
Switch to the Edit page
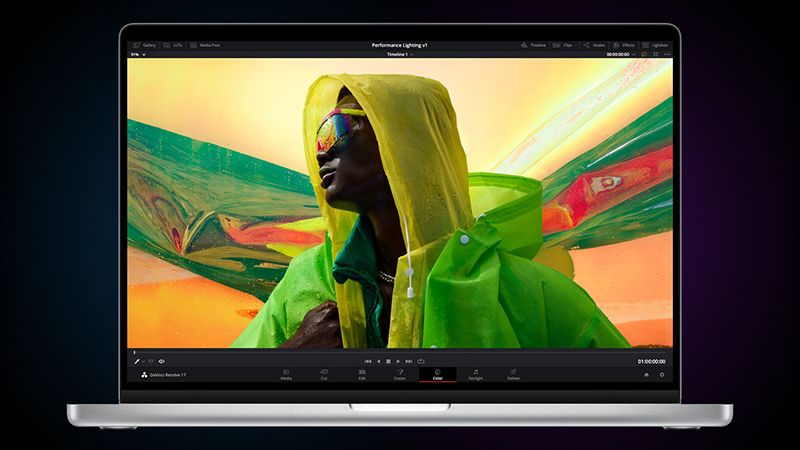361,374
